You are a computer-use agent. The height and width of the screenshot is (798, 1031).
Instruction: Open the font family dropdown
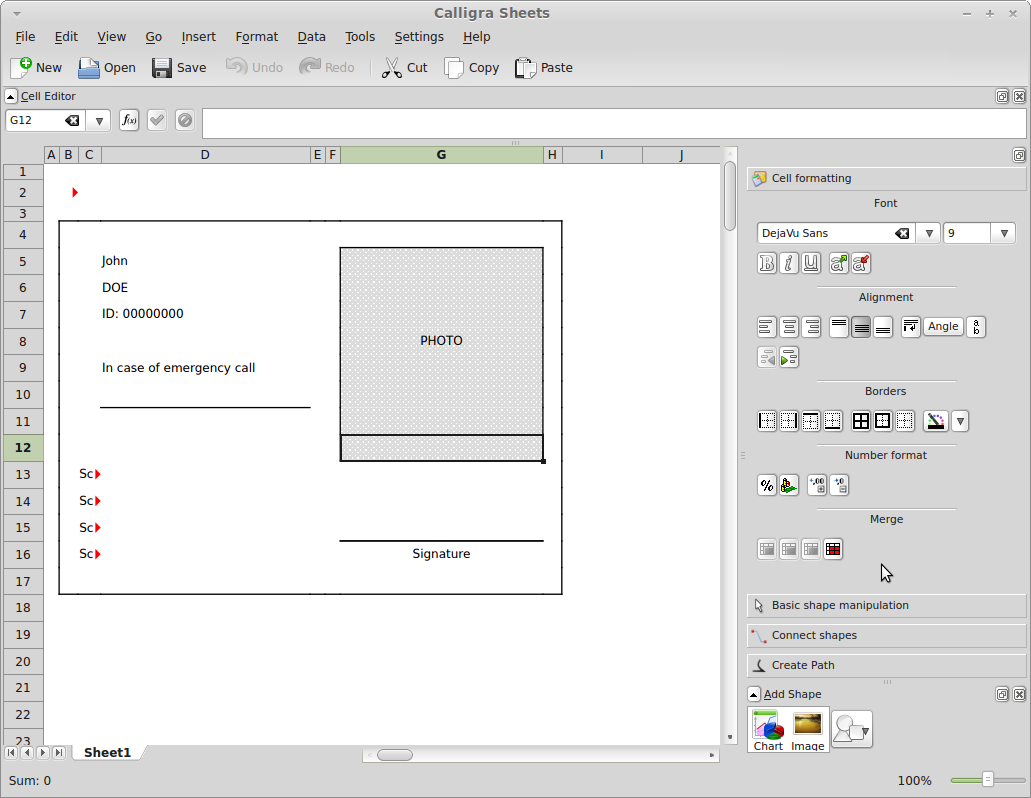click(928, 233)
